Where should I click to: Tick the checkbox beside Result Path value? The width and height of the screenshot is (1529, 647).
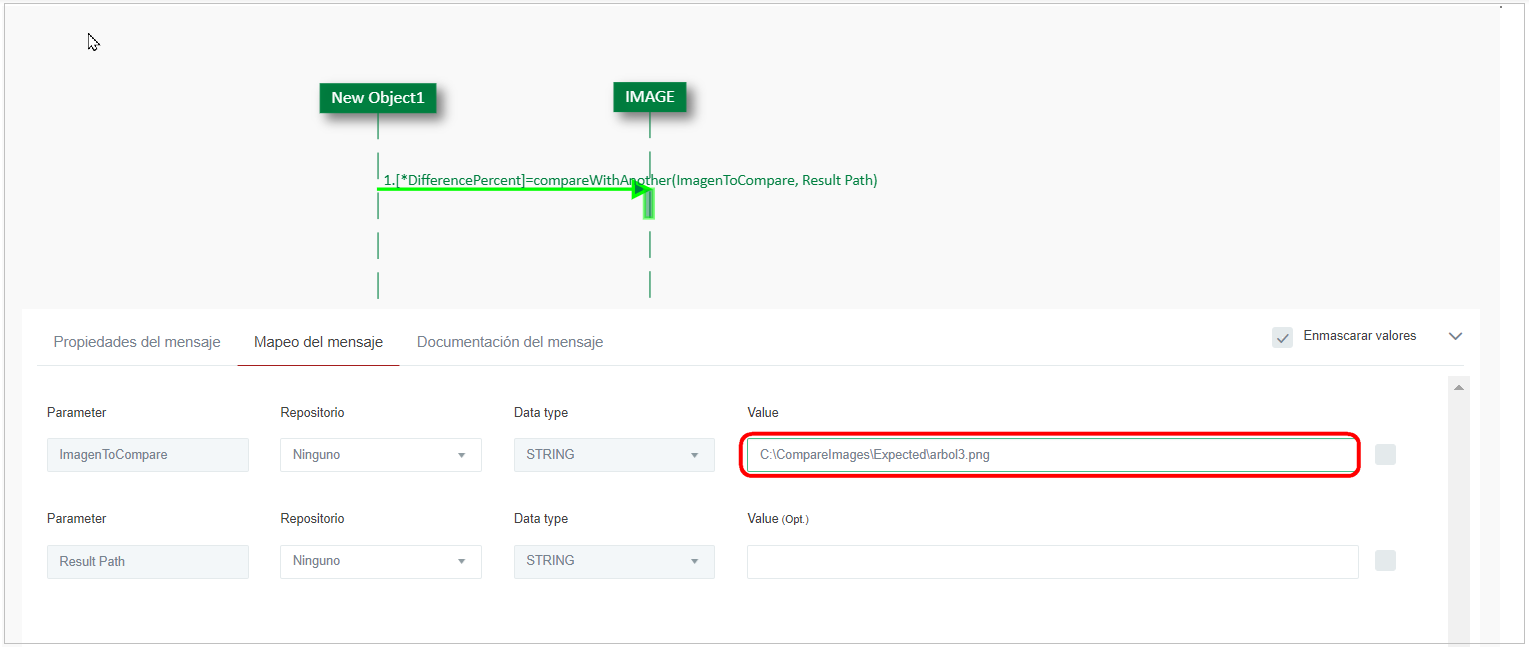[x=1385, y=561]
